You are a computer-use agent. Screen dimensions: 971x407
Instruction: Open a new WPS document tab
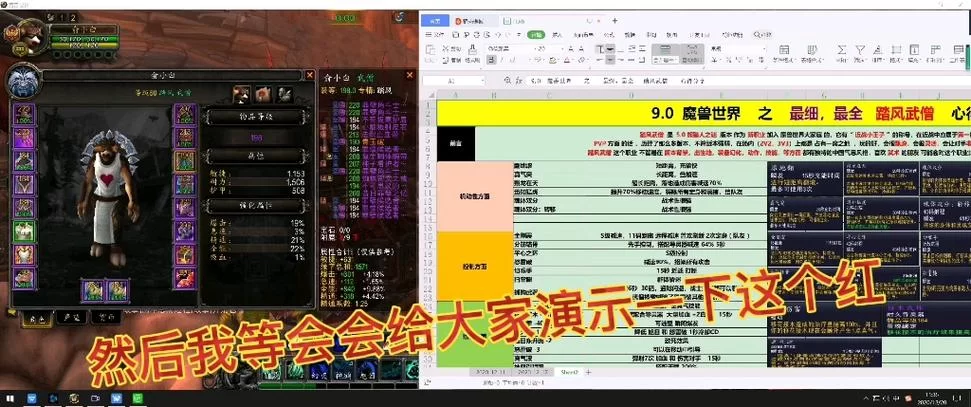615,20
